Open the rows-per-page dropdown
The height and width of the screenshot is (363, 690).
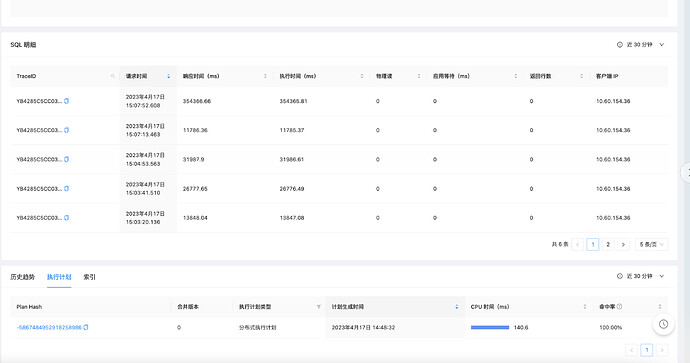coord(651,244)
